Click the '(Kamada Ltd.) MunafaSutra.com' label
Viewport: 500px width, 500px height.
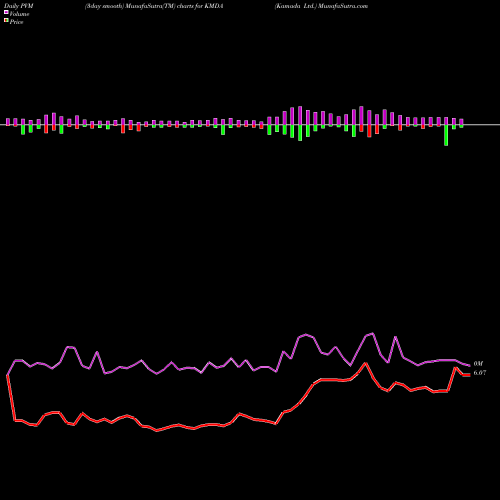click(x=321, y=6)
